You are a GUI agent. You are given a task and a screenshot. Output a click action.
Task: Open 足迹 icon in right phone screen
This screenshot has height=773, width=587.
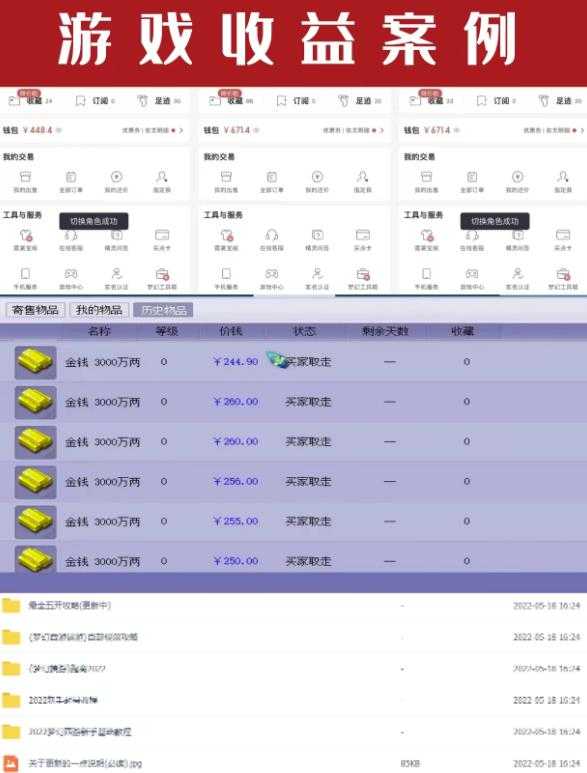[x=544, y=101]
